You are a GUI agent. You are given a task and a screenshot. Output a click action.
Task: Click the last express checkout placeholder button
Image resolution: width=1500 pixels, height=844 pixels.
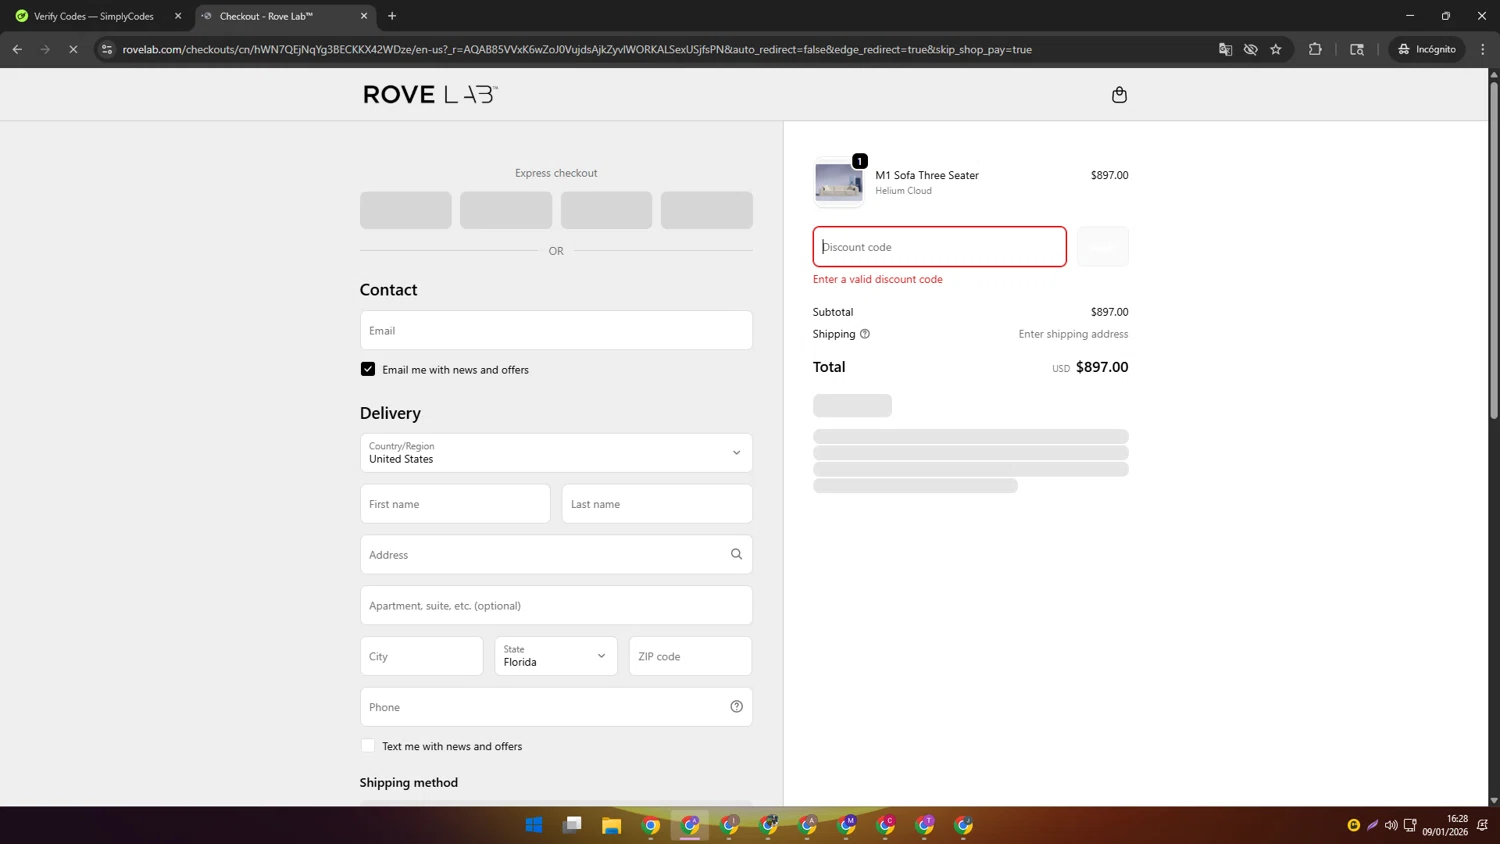(707, 210)
